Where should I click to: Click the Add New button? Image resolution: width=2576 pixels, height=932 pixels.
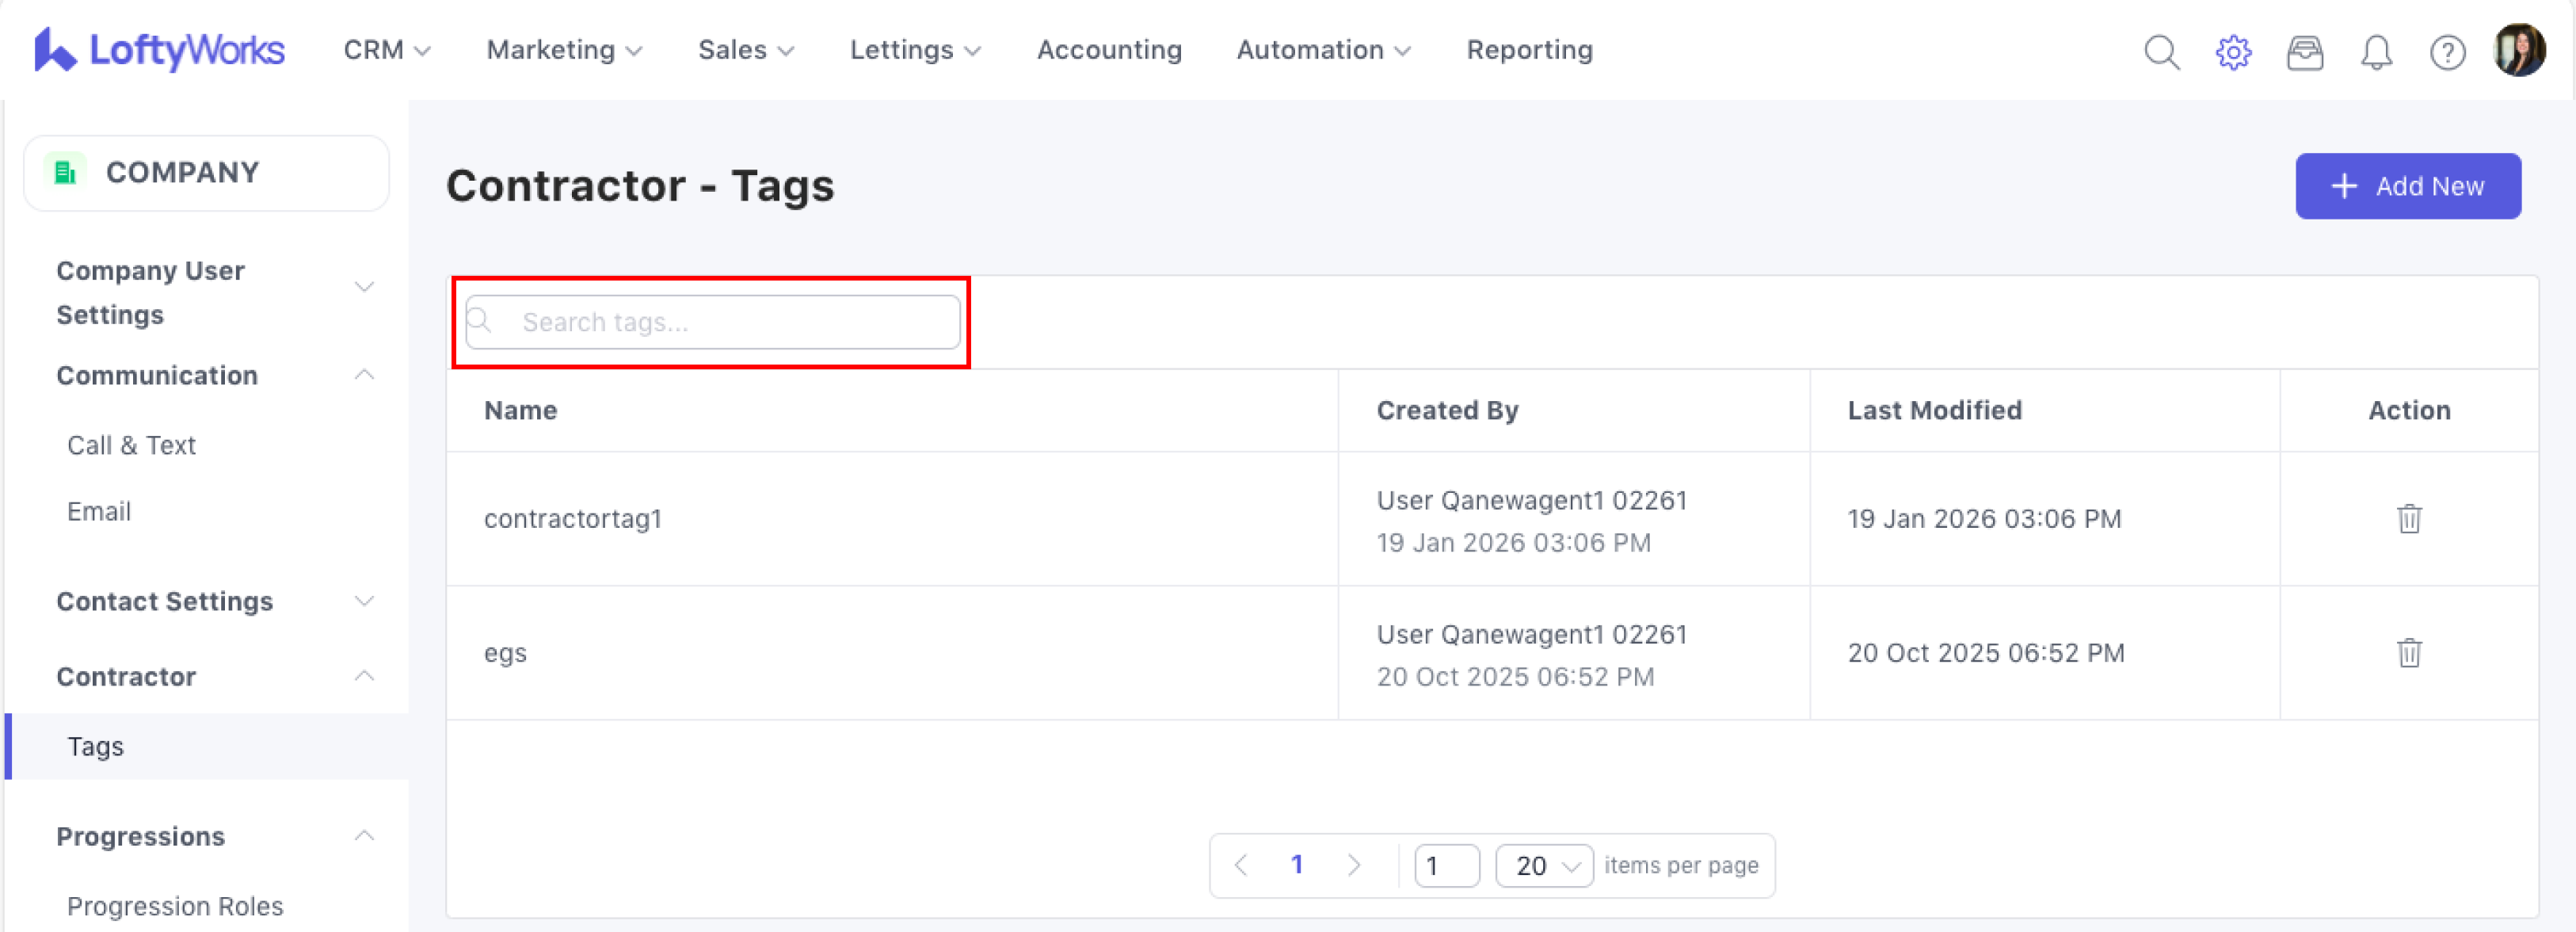[2407, 186]
